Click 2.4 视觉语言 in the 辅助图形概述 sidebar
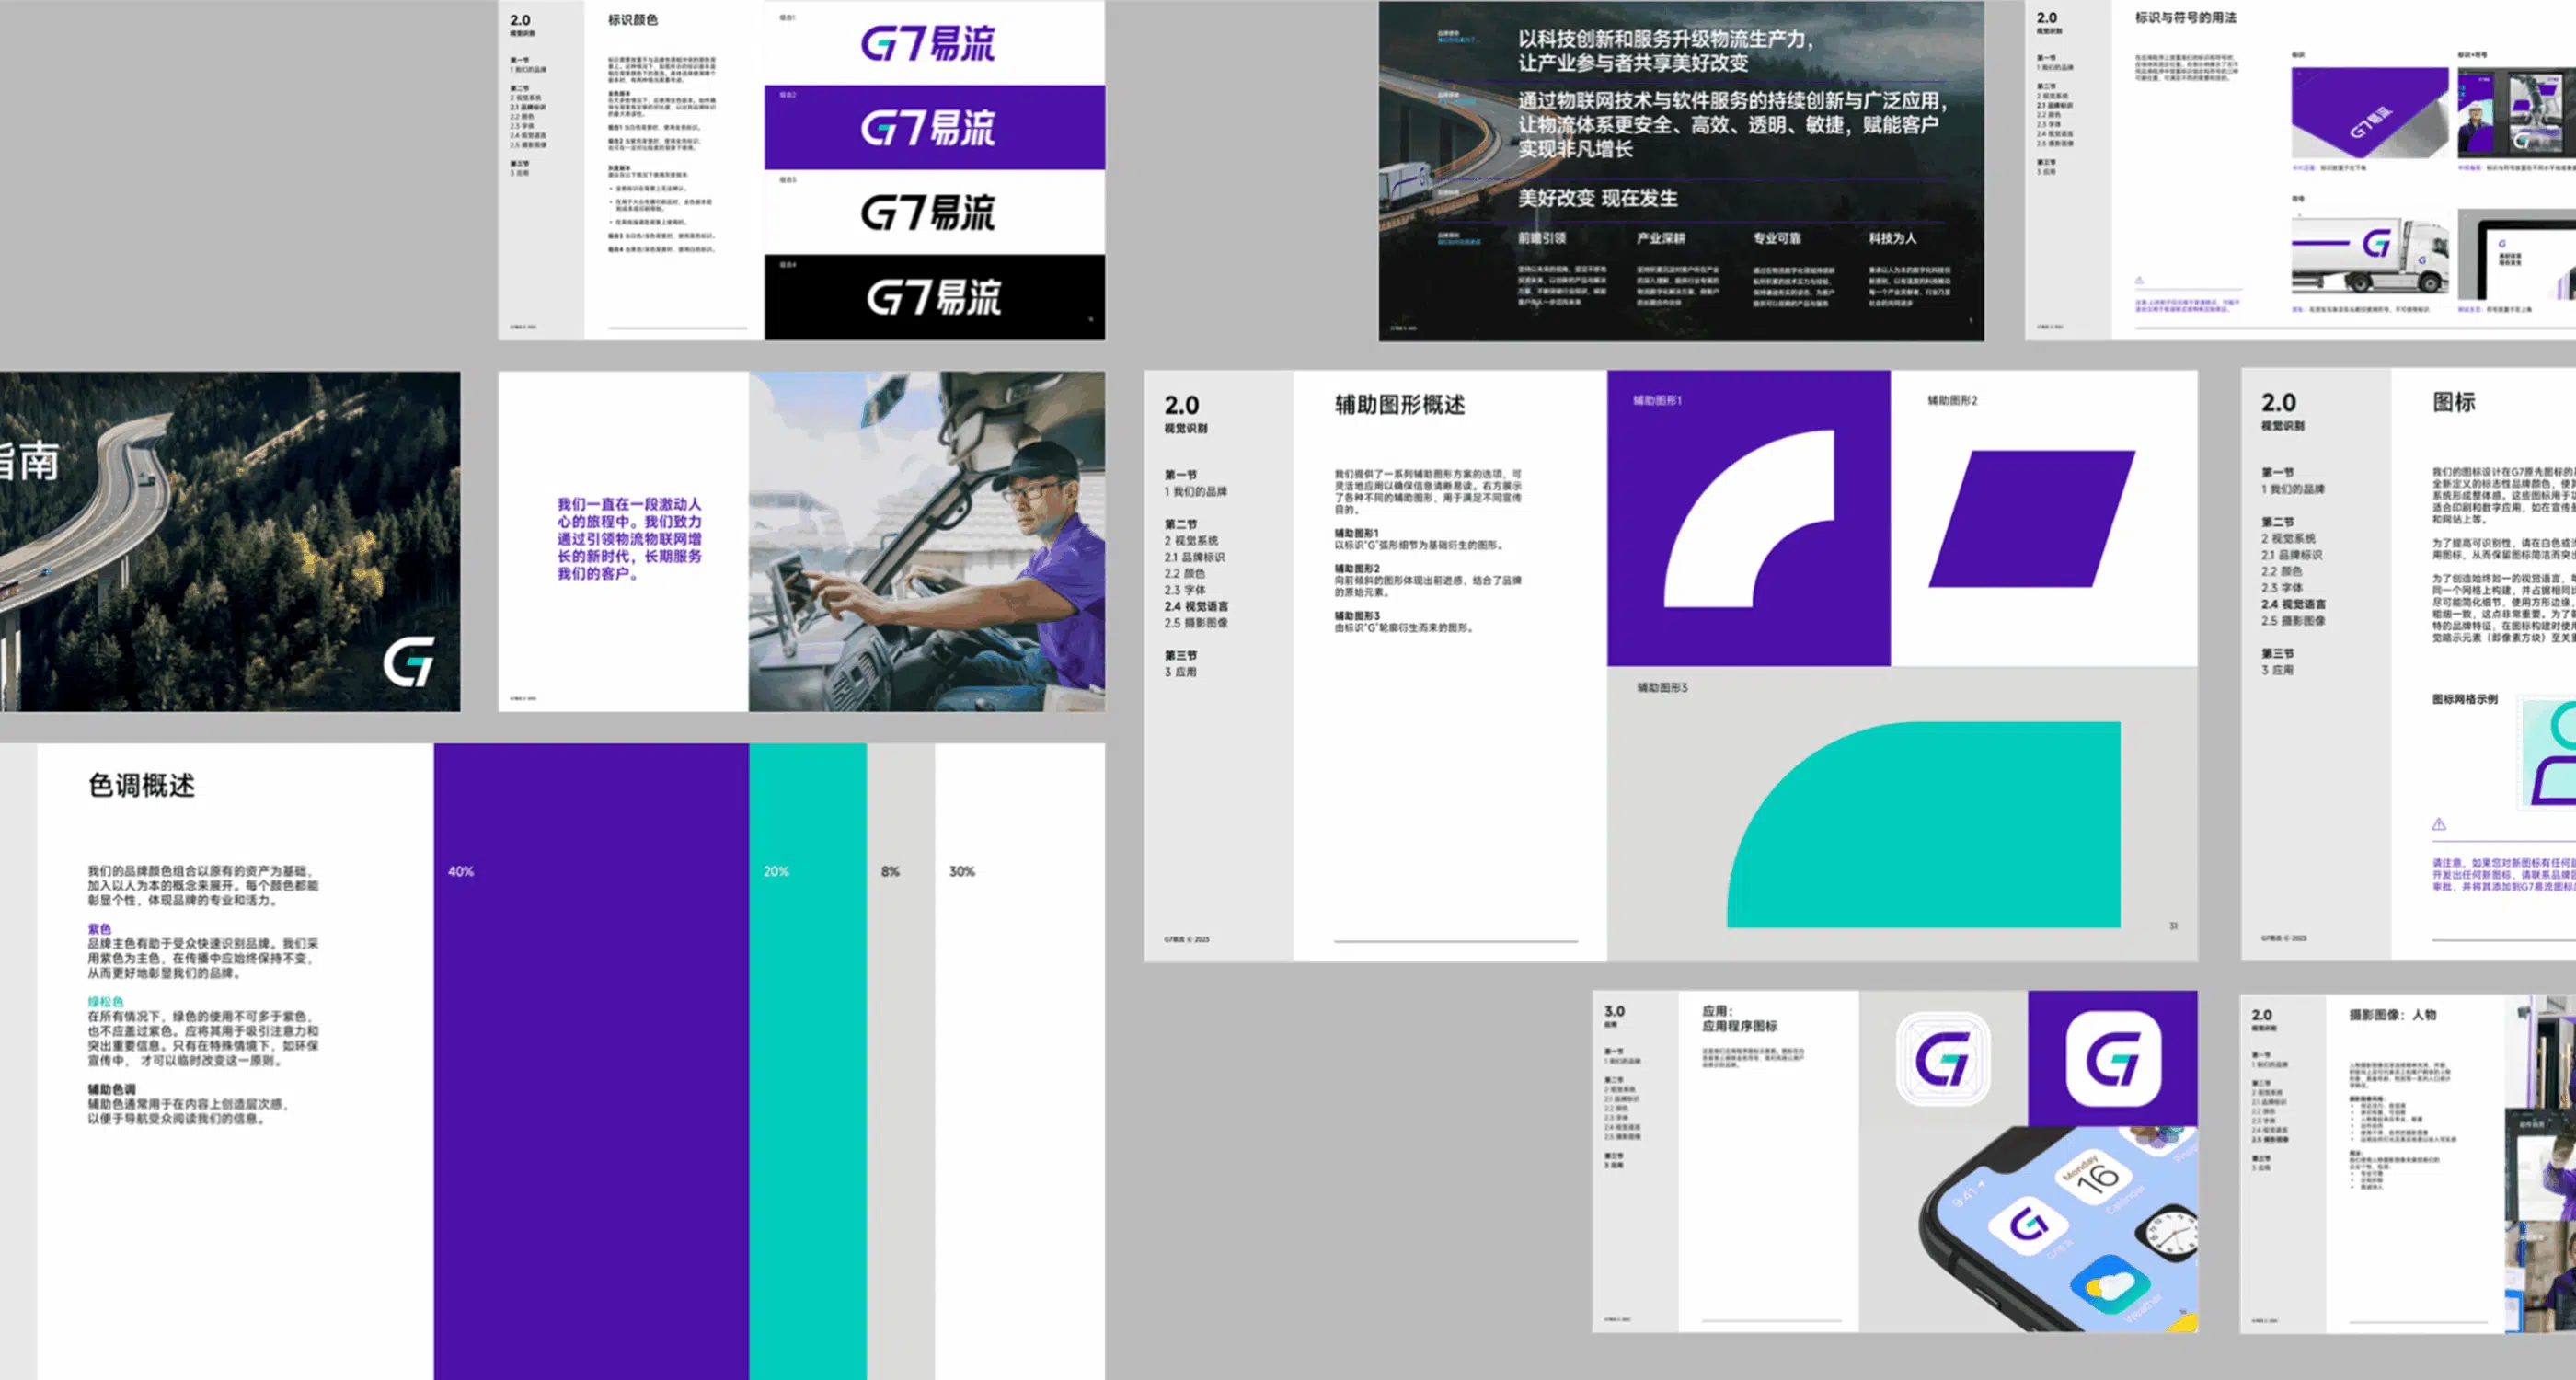 (x=1195, y=606)
